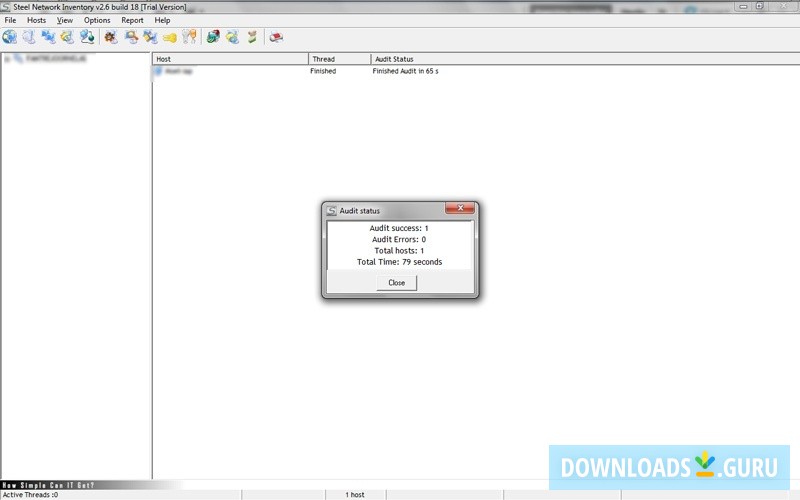This screenshot has width=800, height=500.
Task: Click the faded white computer toolbar icon
Action: (x=29, y=37)
